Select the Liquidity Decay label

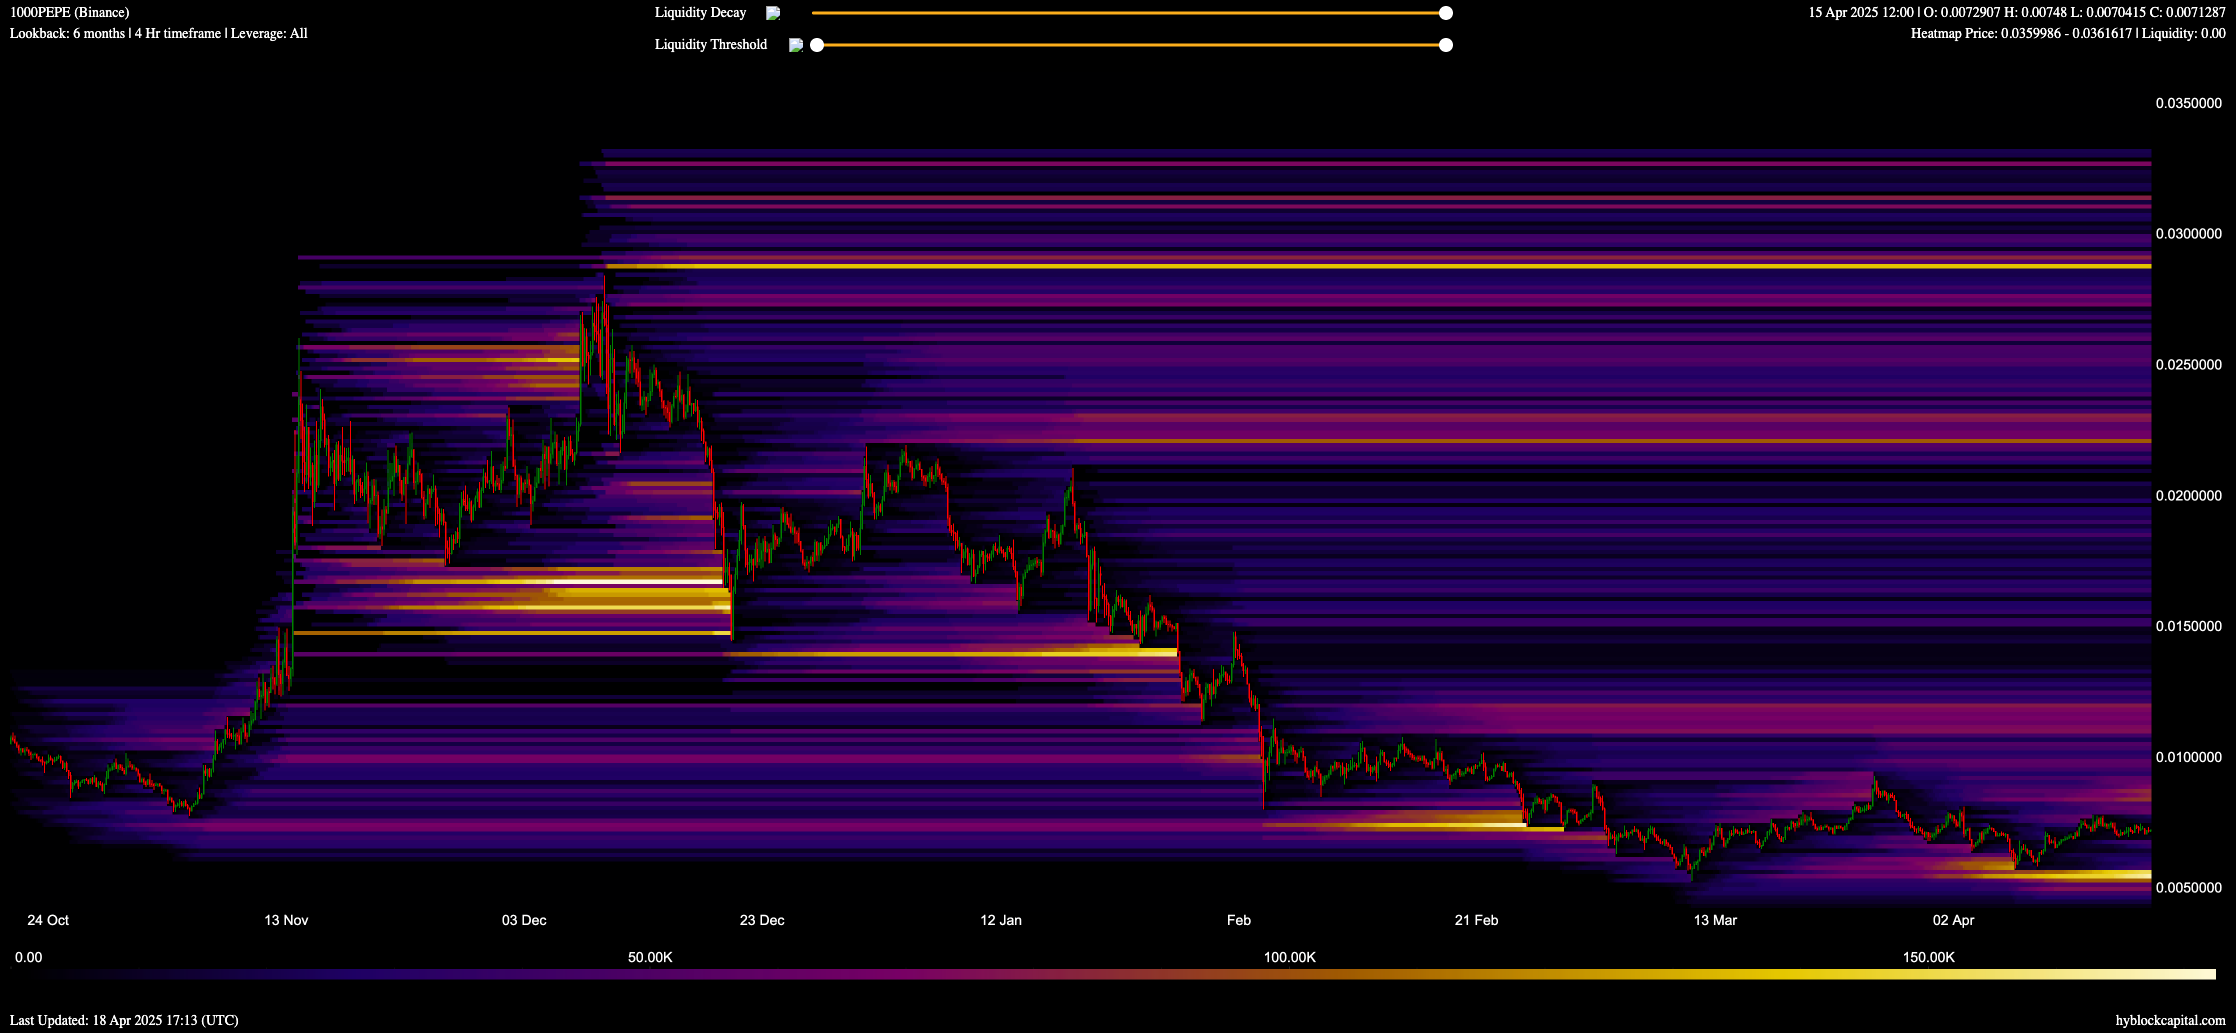(700, 13)
